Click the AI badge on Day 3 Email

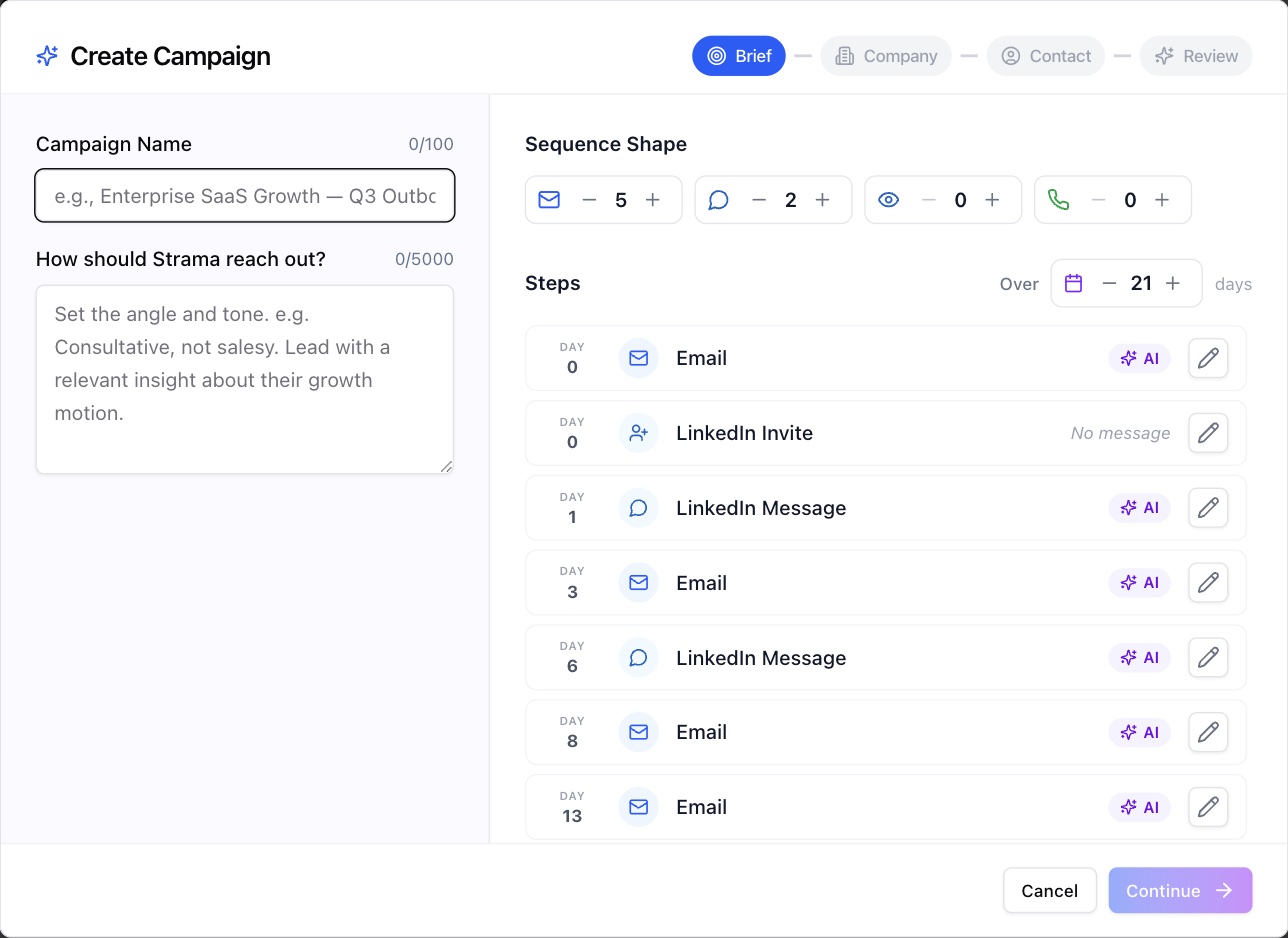coord(1139,582)
